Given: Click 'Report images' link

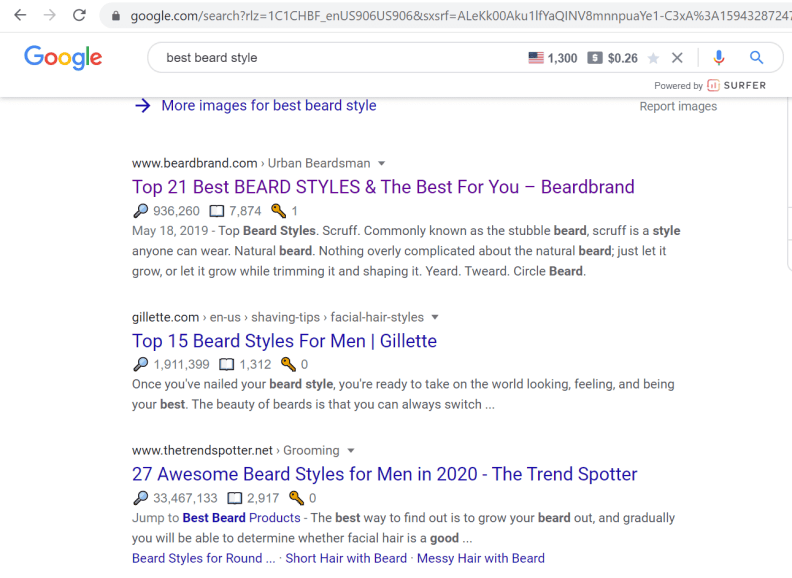Looking at the screenshot, I should (x=678, y=107).
